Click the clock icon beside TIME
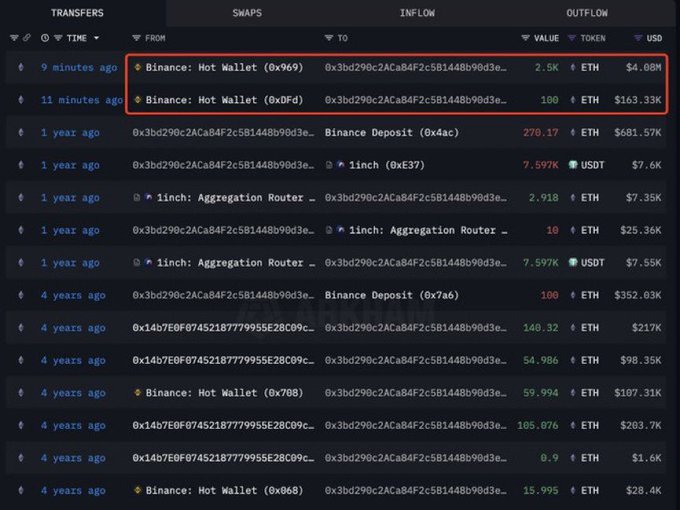 click(45, 38)
